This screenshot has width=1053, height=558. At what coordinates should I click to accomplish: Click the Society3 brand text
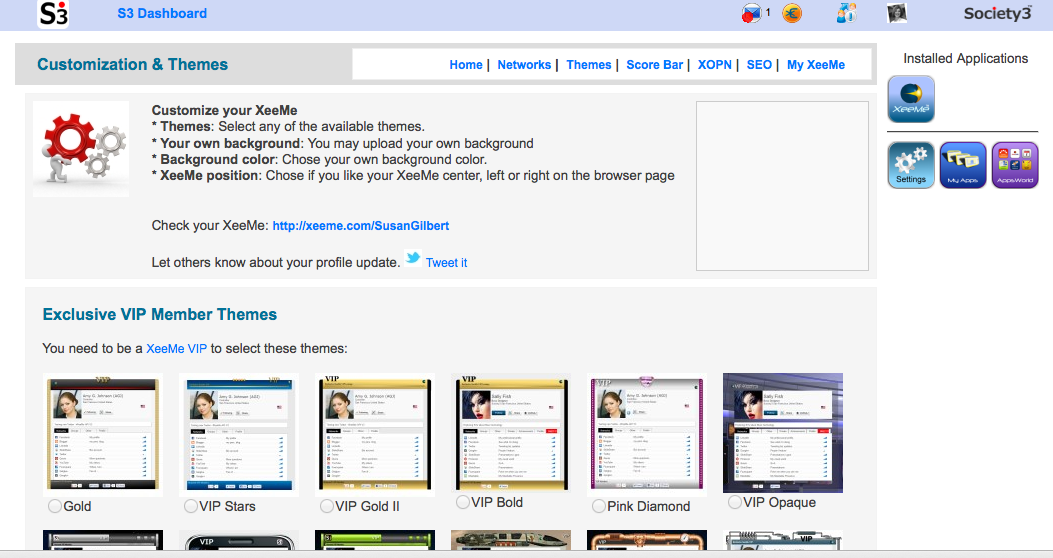(997, 13)
